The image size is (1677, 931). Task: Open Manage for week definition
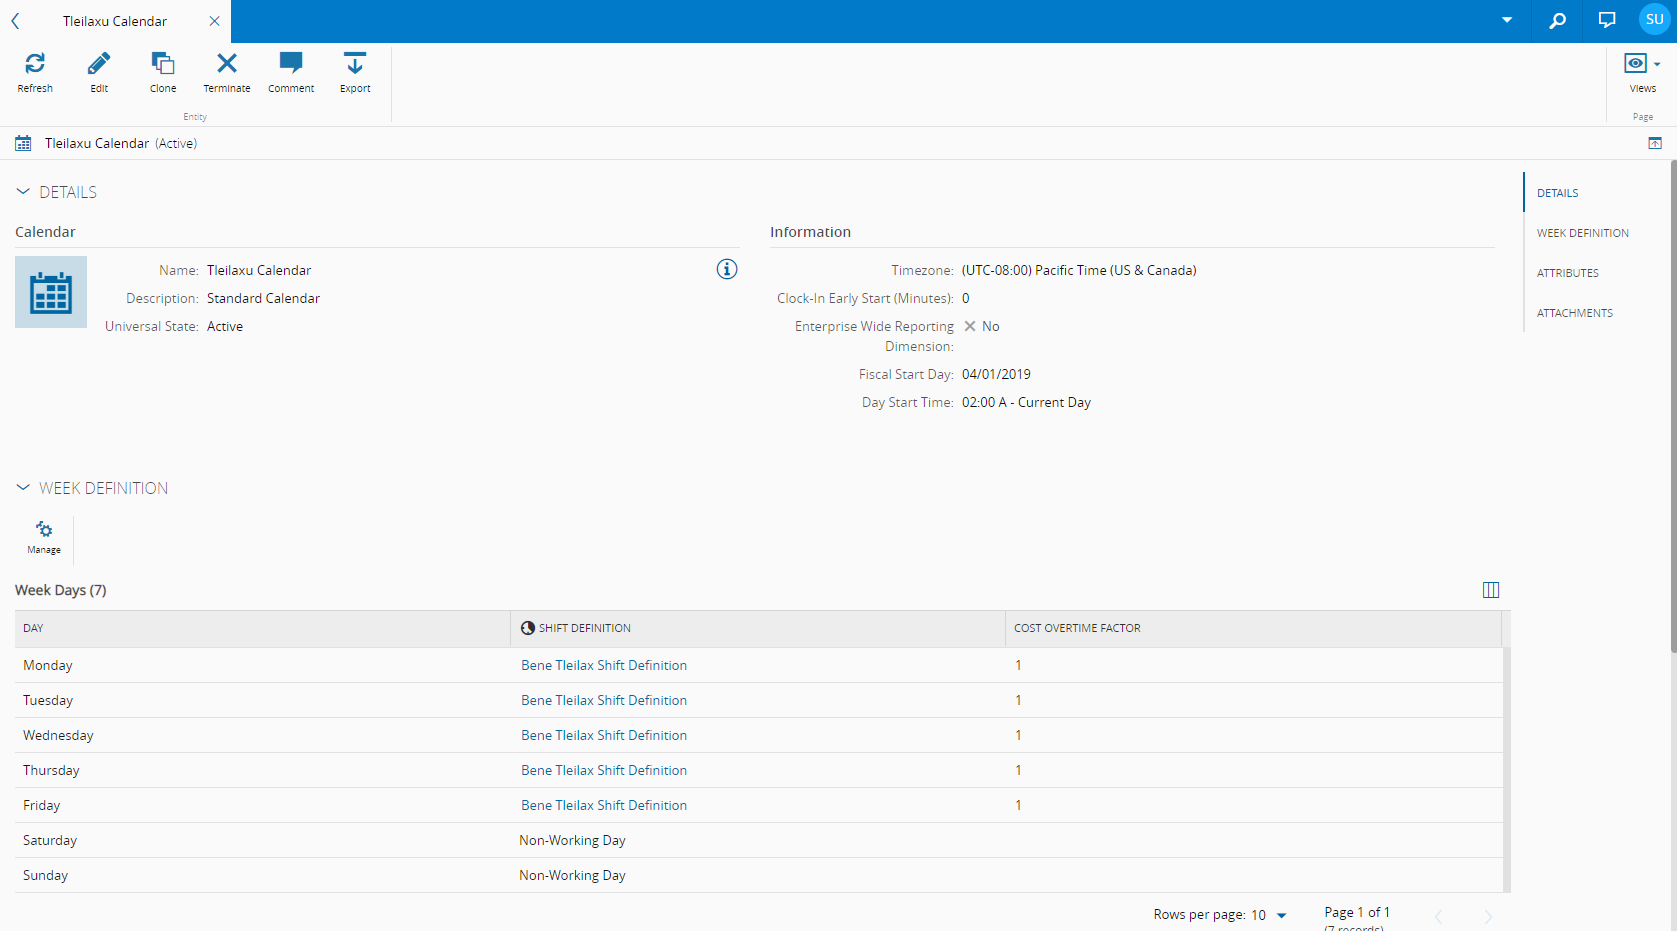coord(44,537)
